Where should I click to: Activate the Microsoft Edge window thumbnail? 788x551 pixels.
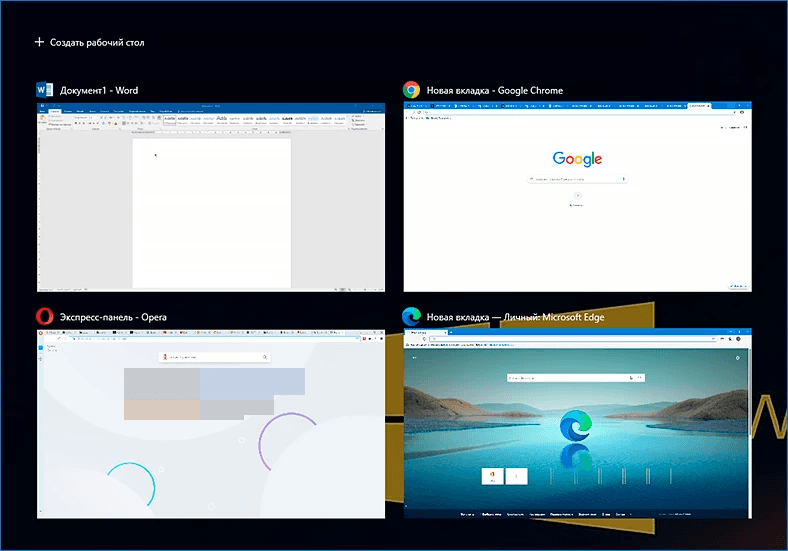pyautogui.click(x=577, y=423)
